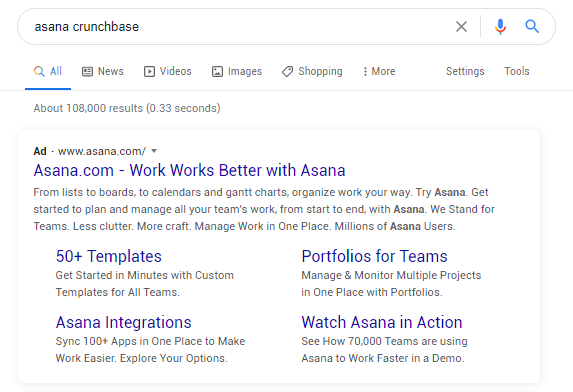Click the 'About 108,000 results' stats text

point(127,108)
